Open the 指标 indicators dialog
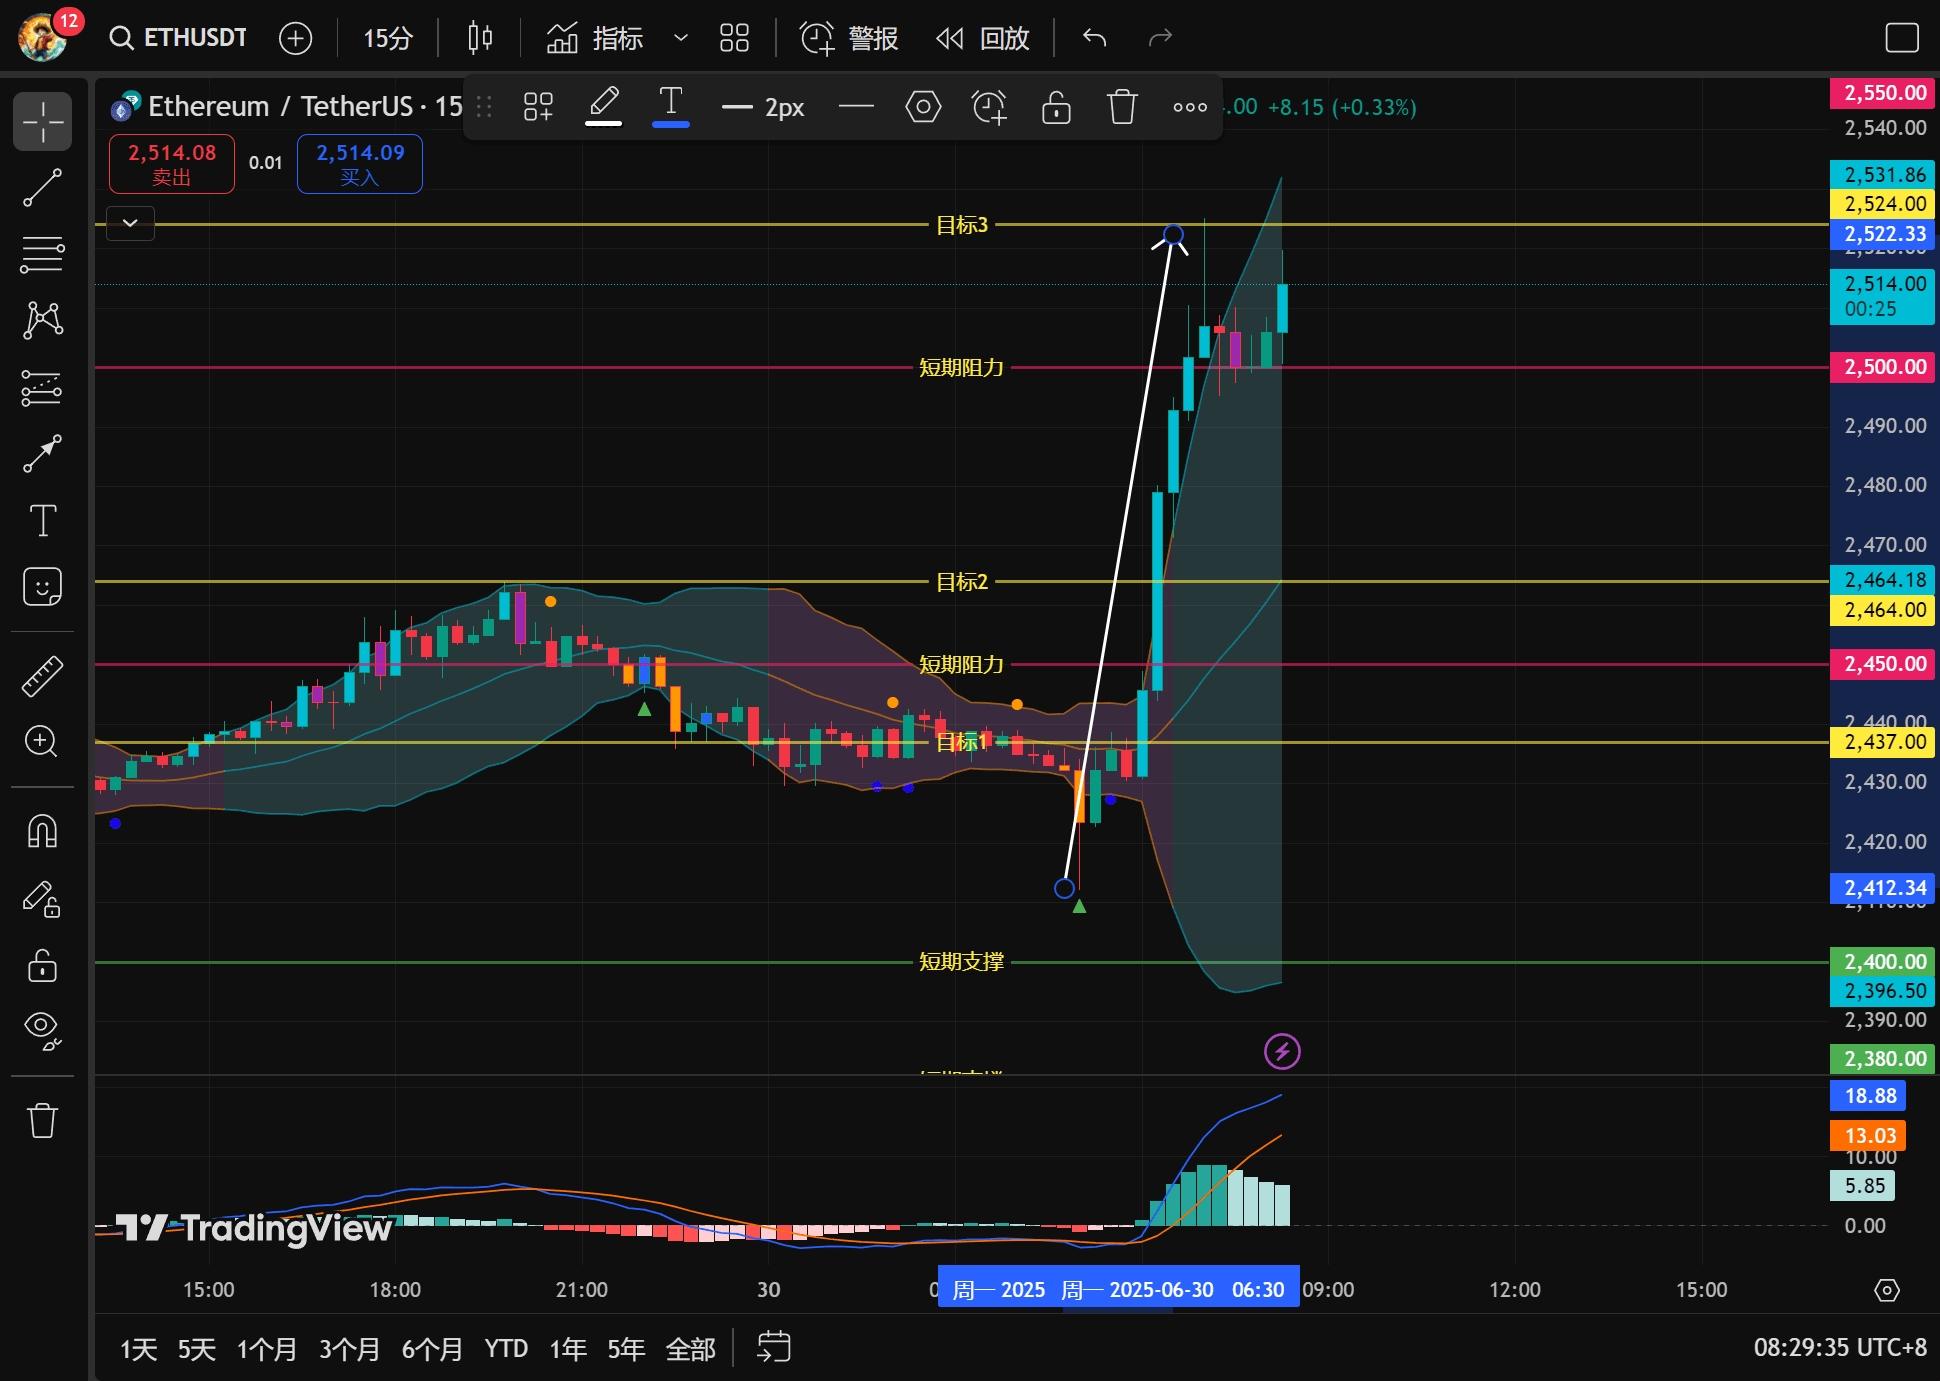Viewport: 1940px width, 1381px height. pos(595,38)
